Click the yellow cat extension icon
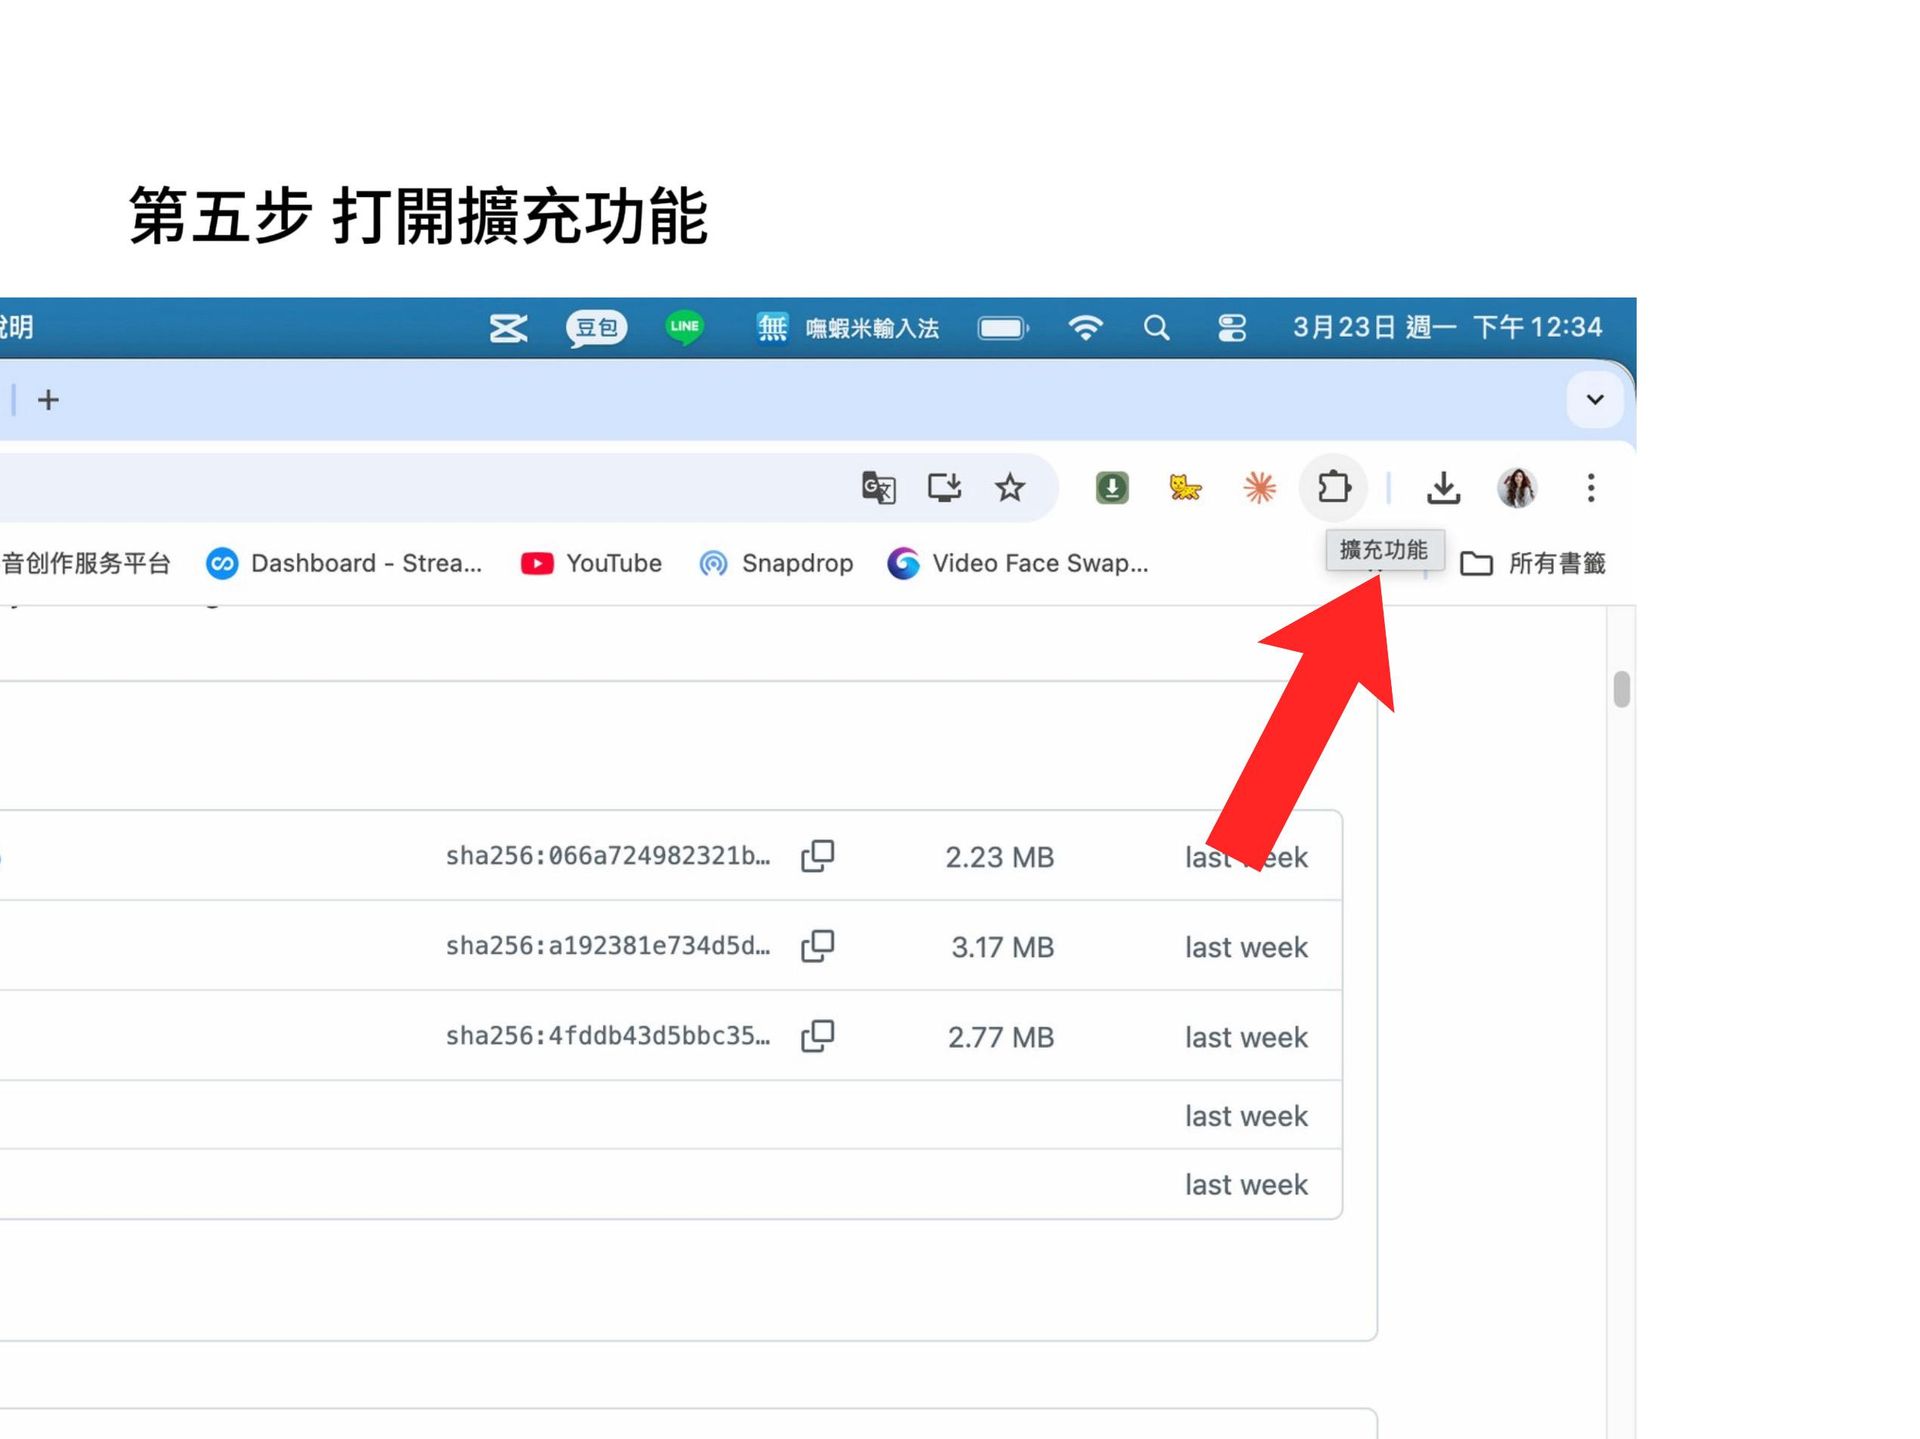 (x=1185, y=488)
